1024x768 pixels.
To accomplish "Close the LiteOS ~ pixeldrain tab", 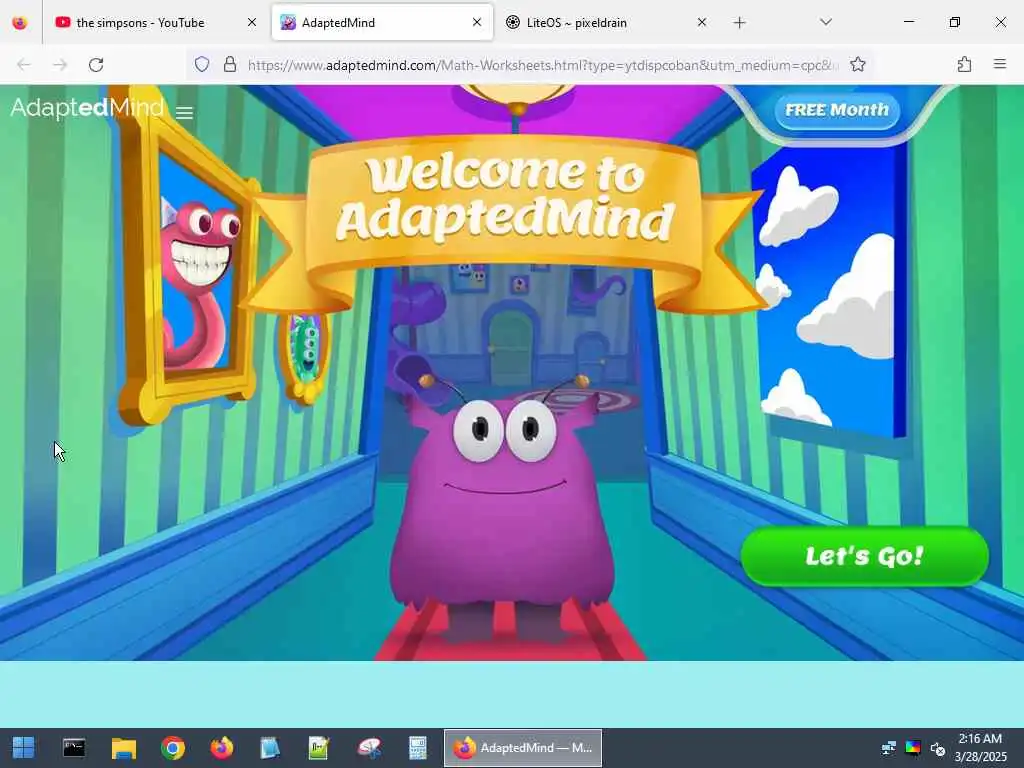I will [701, 23].
